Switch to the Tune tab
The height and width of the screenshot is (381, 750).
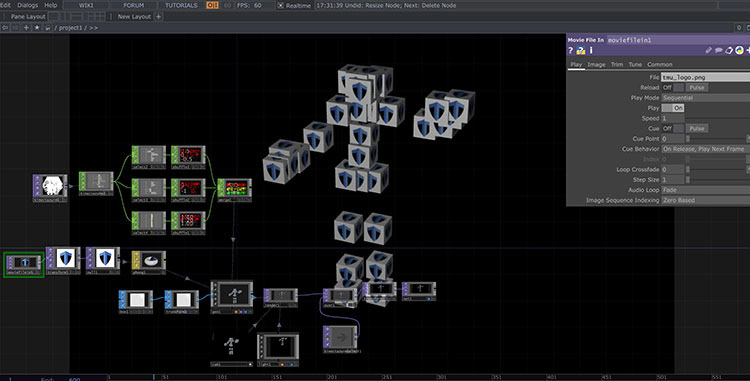click(x=635, y=64)
